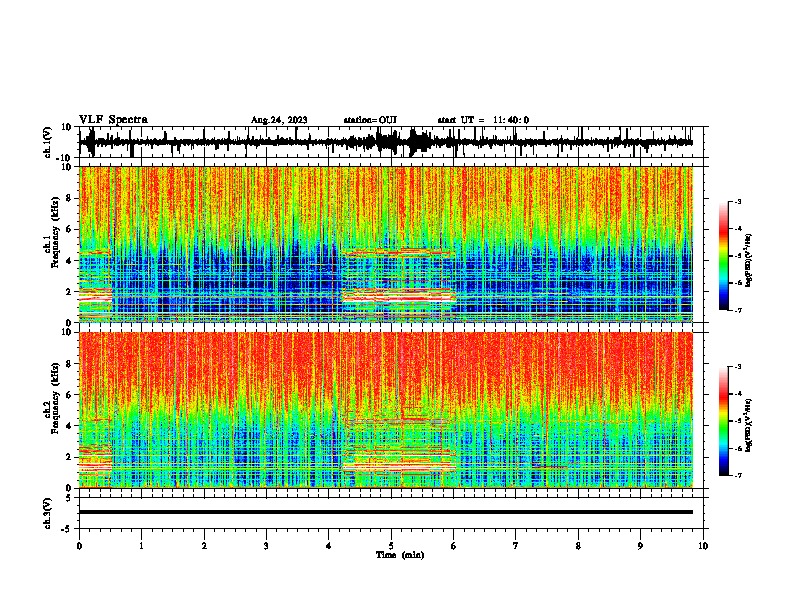Click time axis tick label "2" at bottom

click(204, 546)
